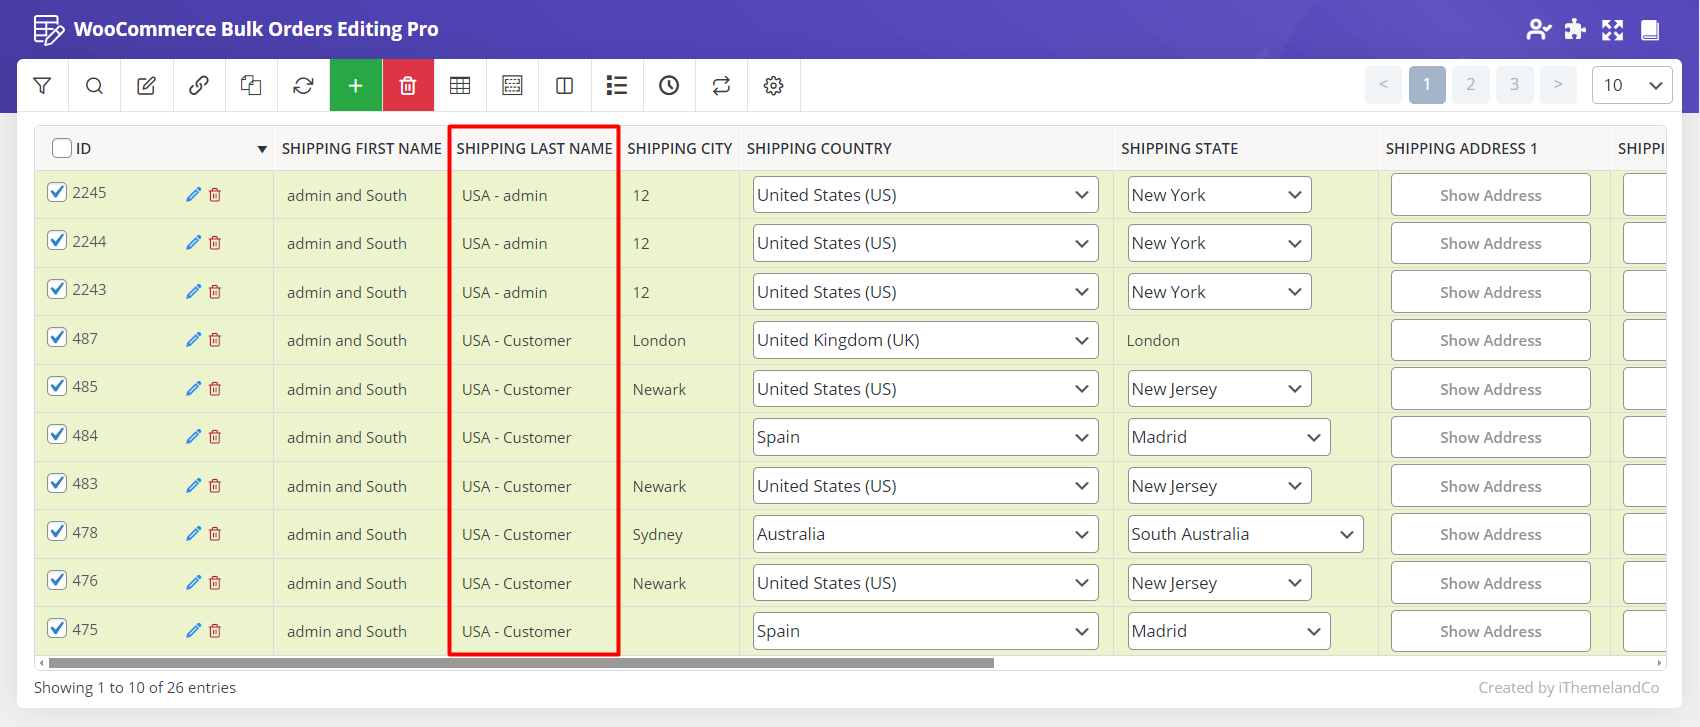The height and width of the screenshot is (727, 1700).
Task: Sort by Shipping Last Name column header
Action: tap(534, 148)
